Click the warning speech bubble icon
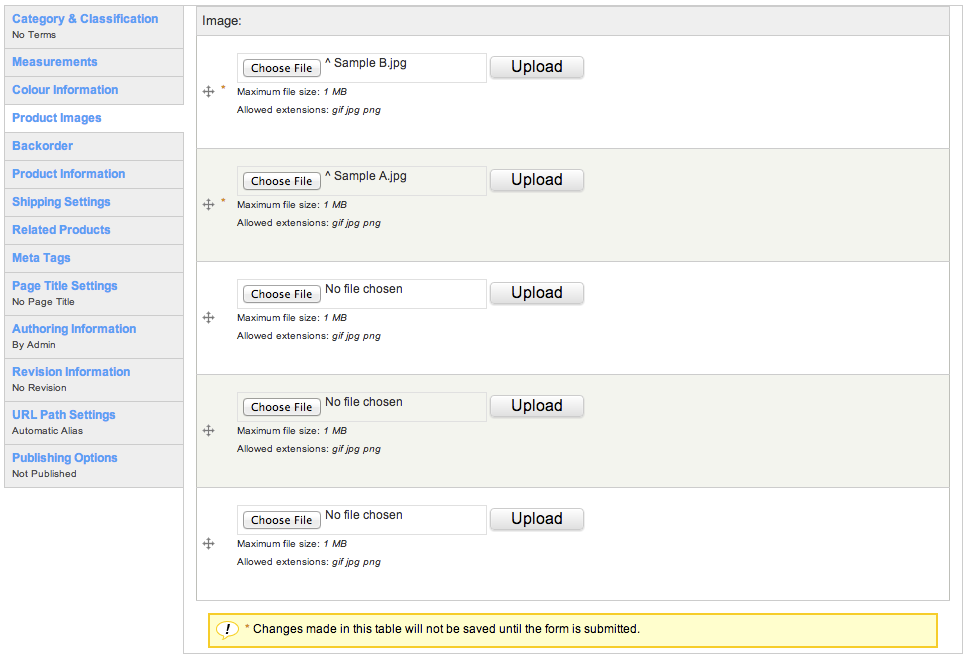This screenshot has width=970, height=660. point(227,630)
